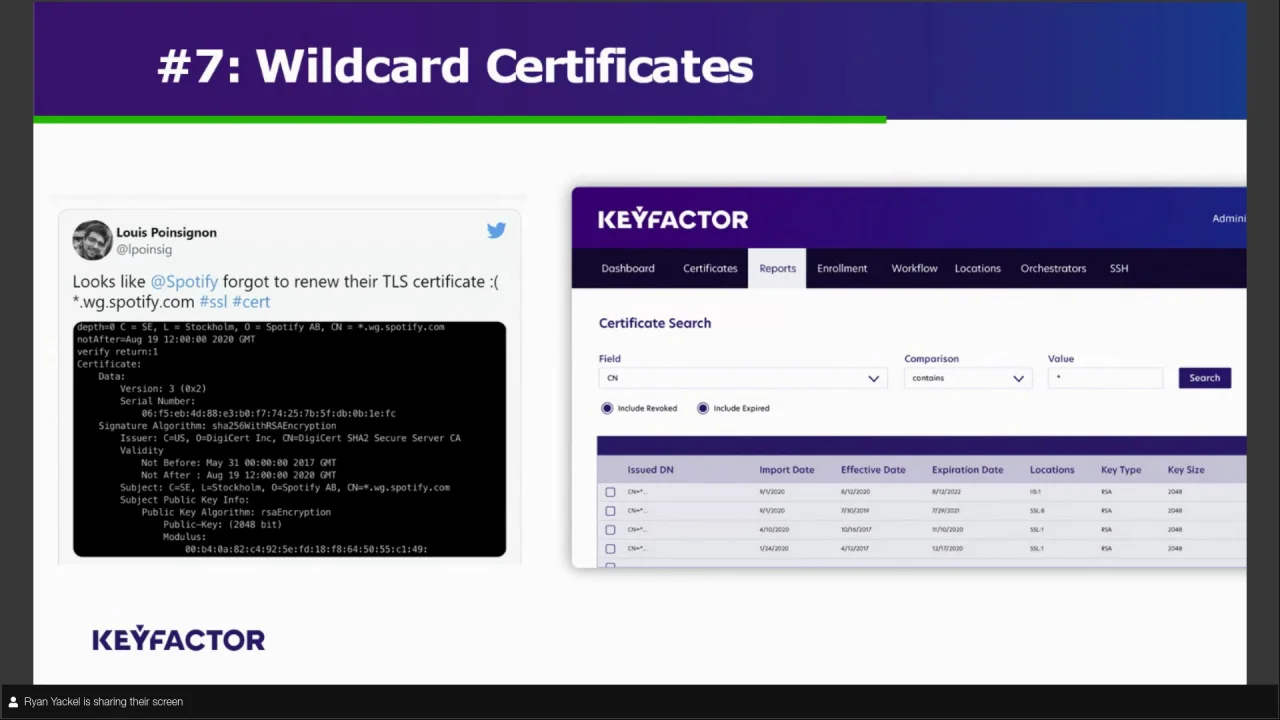
Task: Select the SSH tab
Action: [x=1119, y=268]
